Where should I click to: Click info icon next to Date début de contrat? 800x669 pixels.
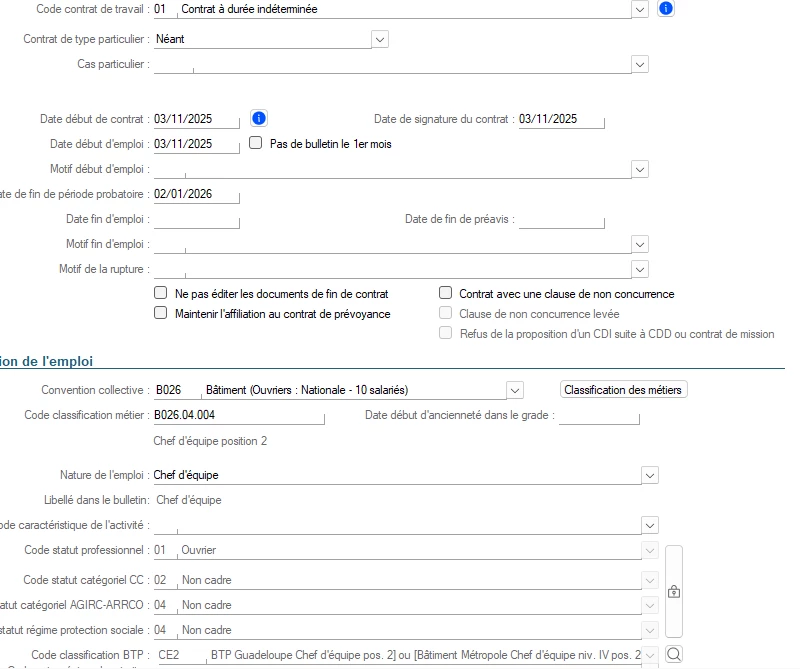259,118
